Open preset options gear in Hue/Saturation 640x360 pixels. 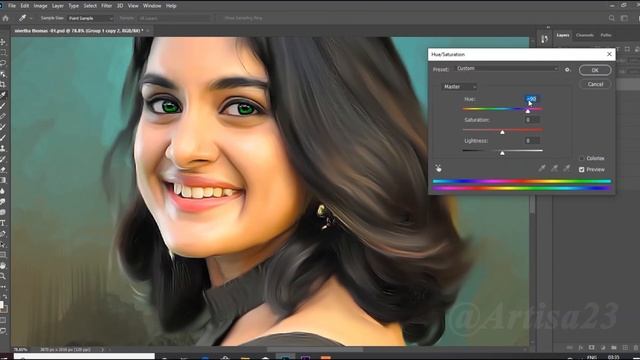click(567, 70)
